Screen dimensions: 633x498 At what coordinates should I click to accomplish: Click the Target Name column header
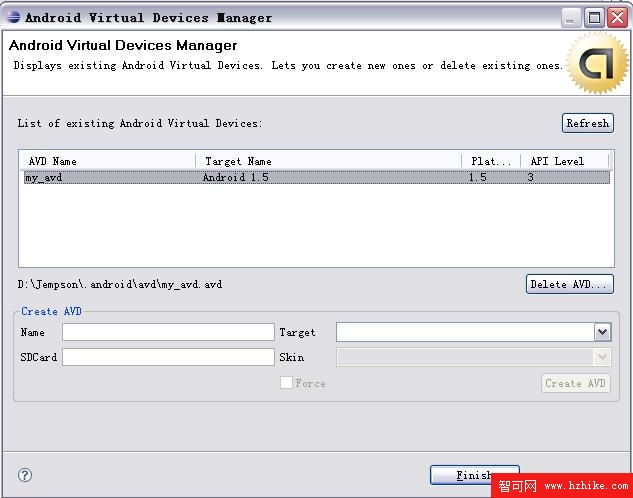pos(328,161)
